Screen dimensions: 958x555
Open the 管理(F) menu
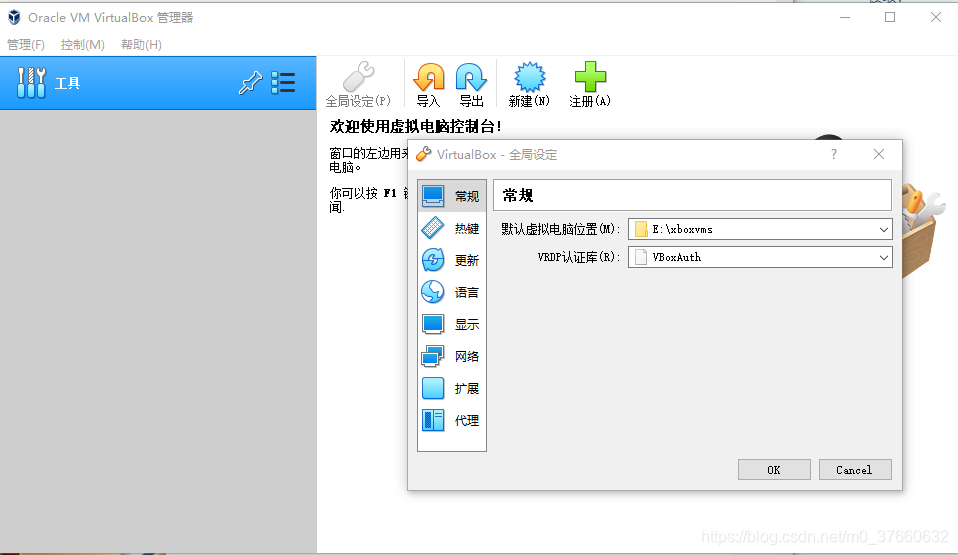pos(26,45)
